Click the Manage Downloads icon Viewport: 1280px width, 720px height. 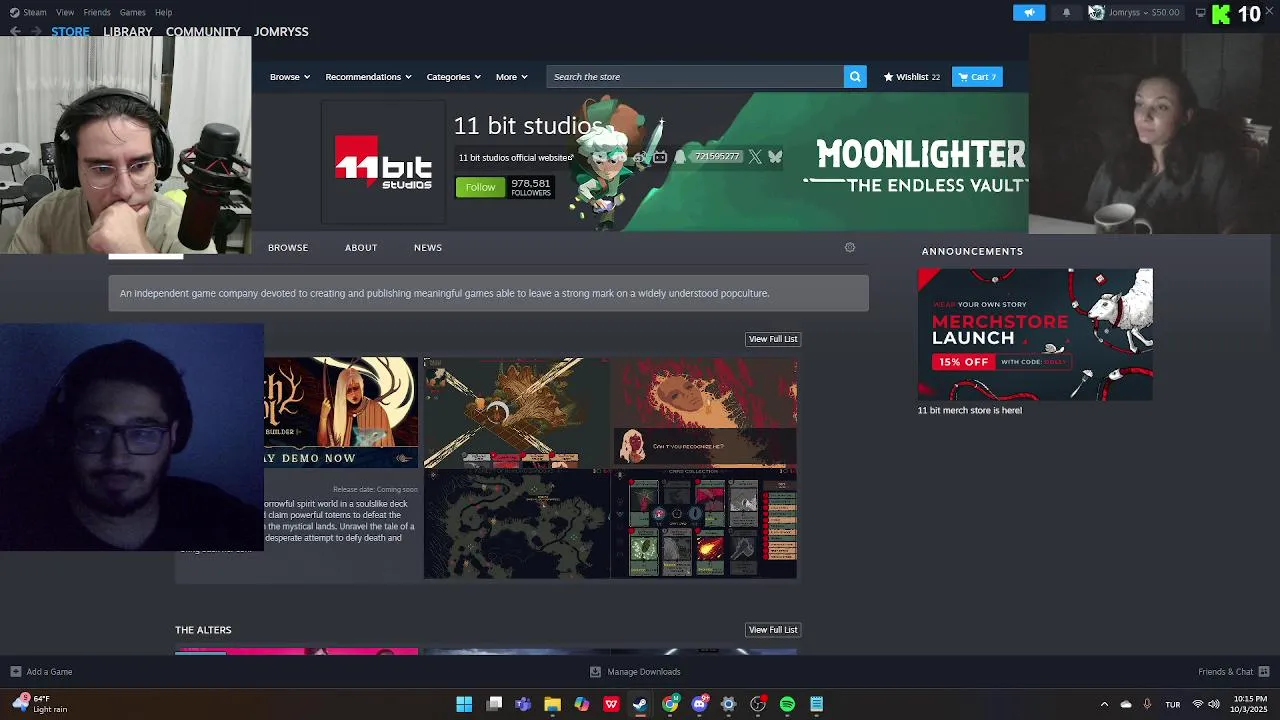pyautogui.click(x=595, y=672)
